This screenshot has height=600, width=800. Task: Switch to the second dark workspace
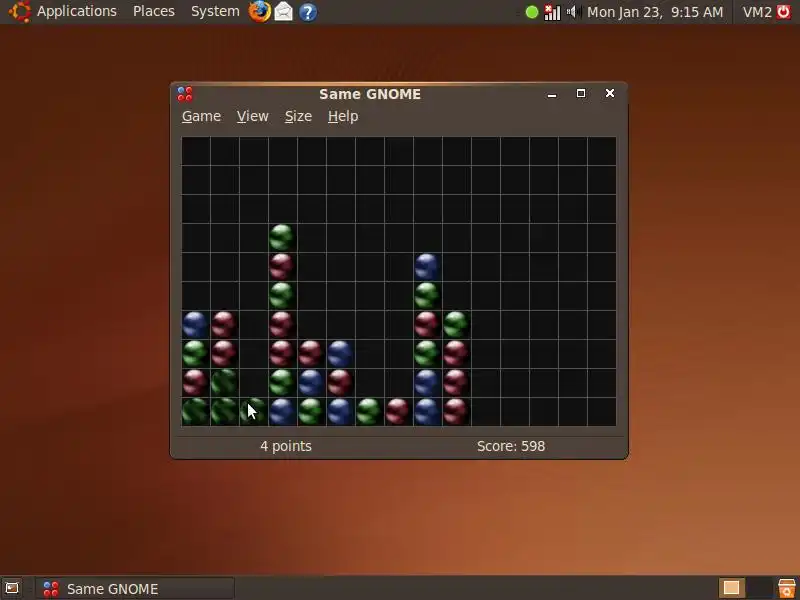click(758, 588)
